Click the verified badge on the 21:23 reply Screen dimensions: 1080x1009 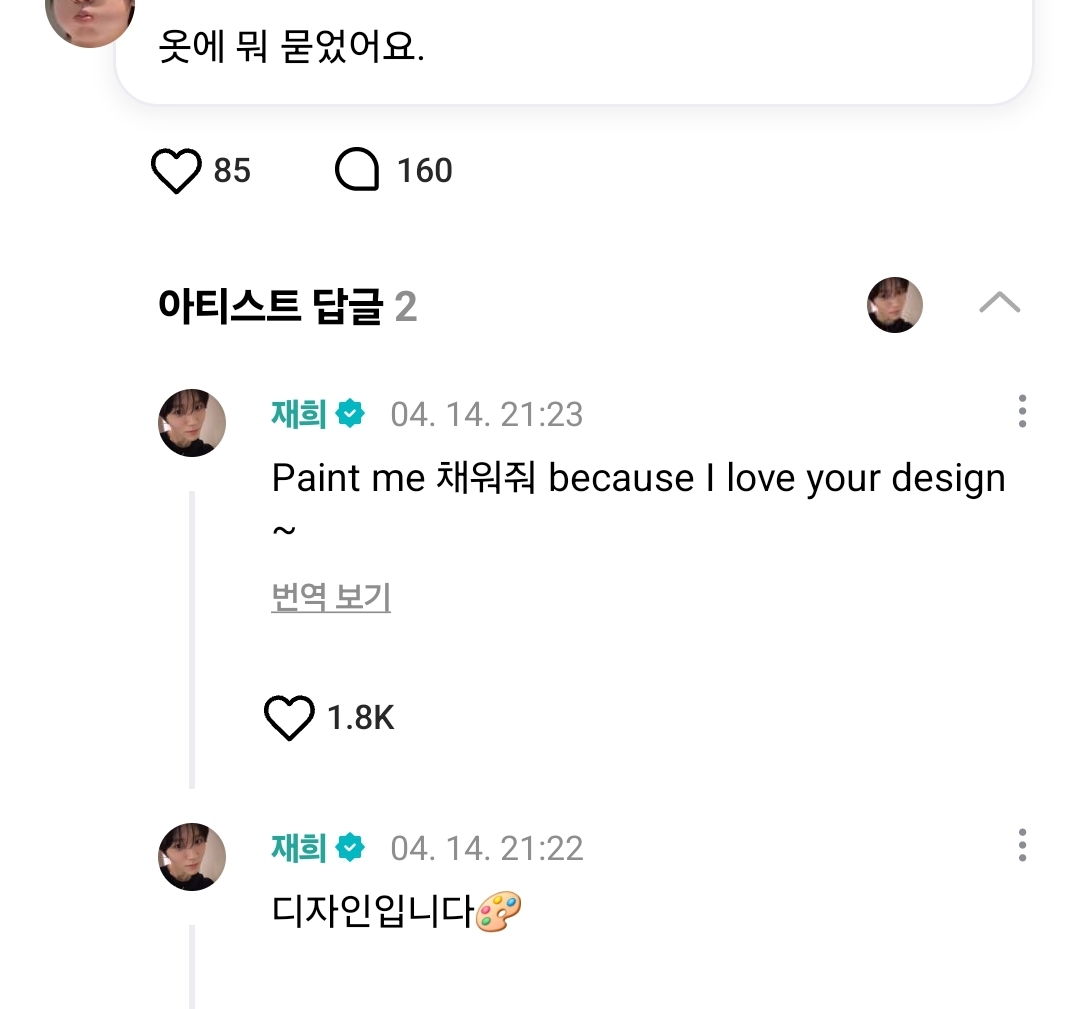(x=350, y=413)
